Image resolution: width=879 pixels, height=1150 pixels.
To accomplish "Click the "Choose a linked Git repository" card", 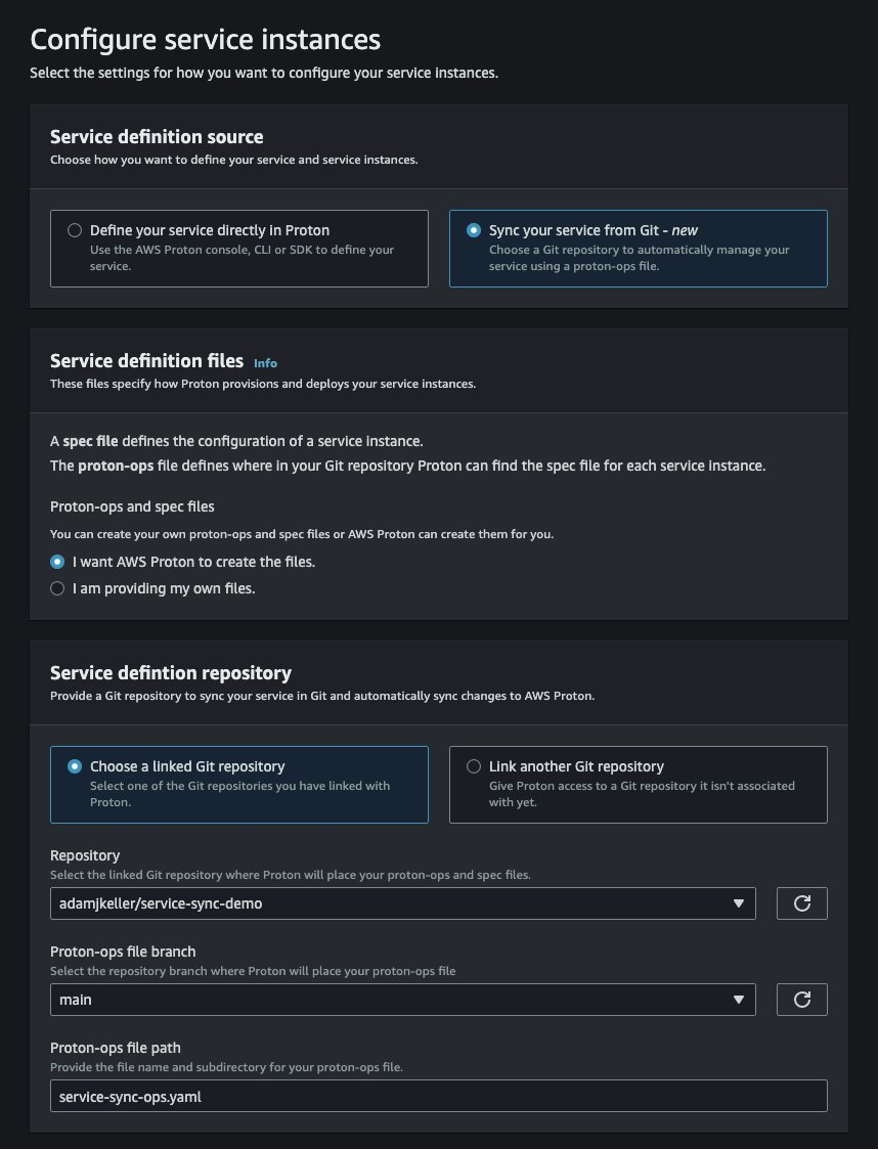I will (240, 785).
